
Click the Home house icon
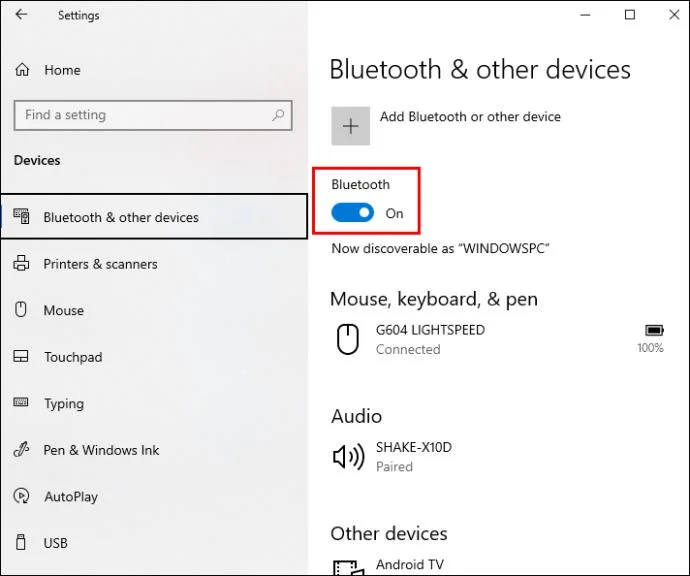tap(22, 70)
